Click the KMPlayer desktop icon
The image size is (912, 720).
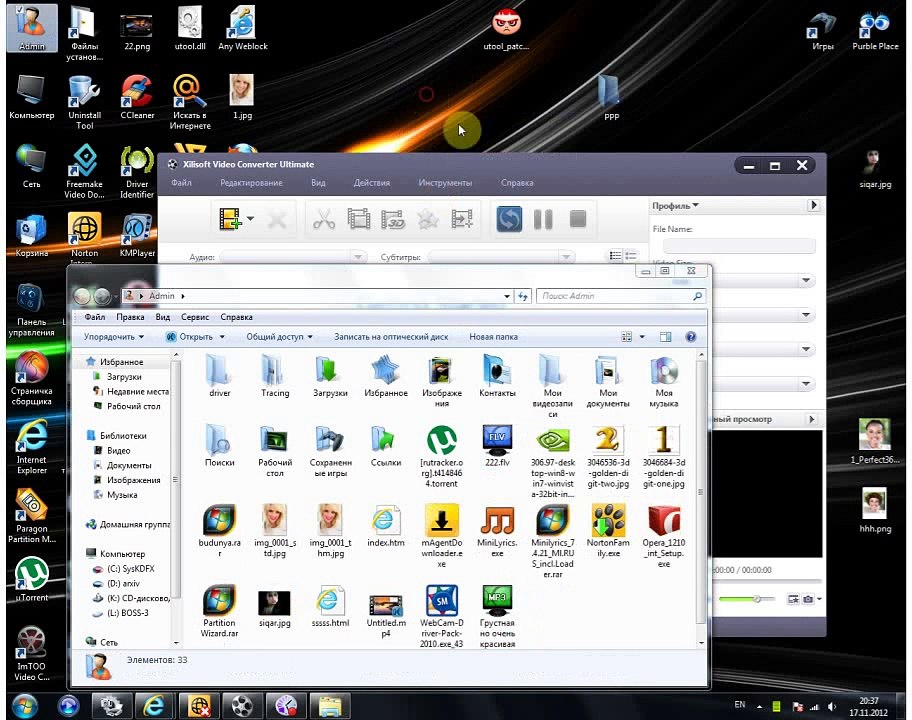(x=137, y=236)
